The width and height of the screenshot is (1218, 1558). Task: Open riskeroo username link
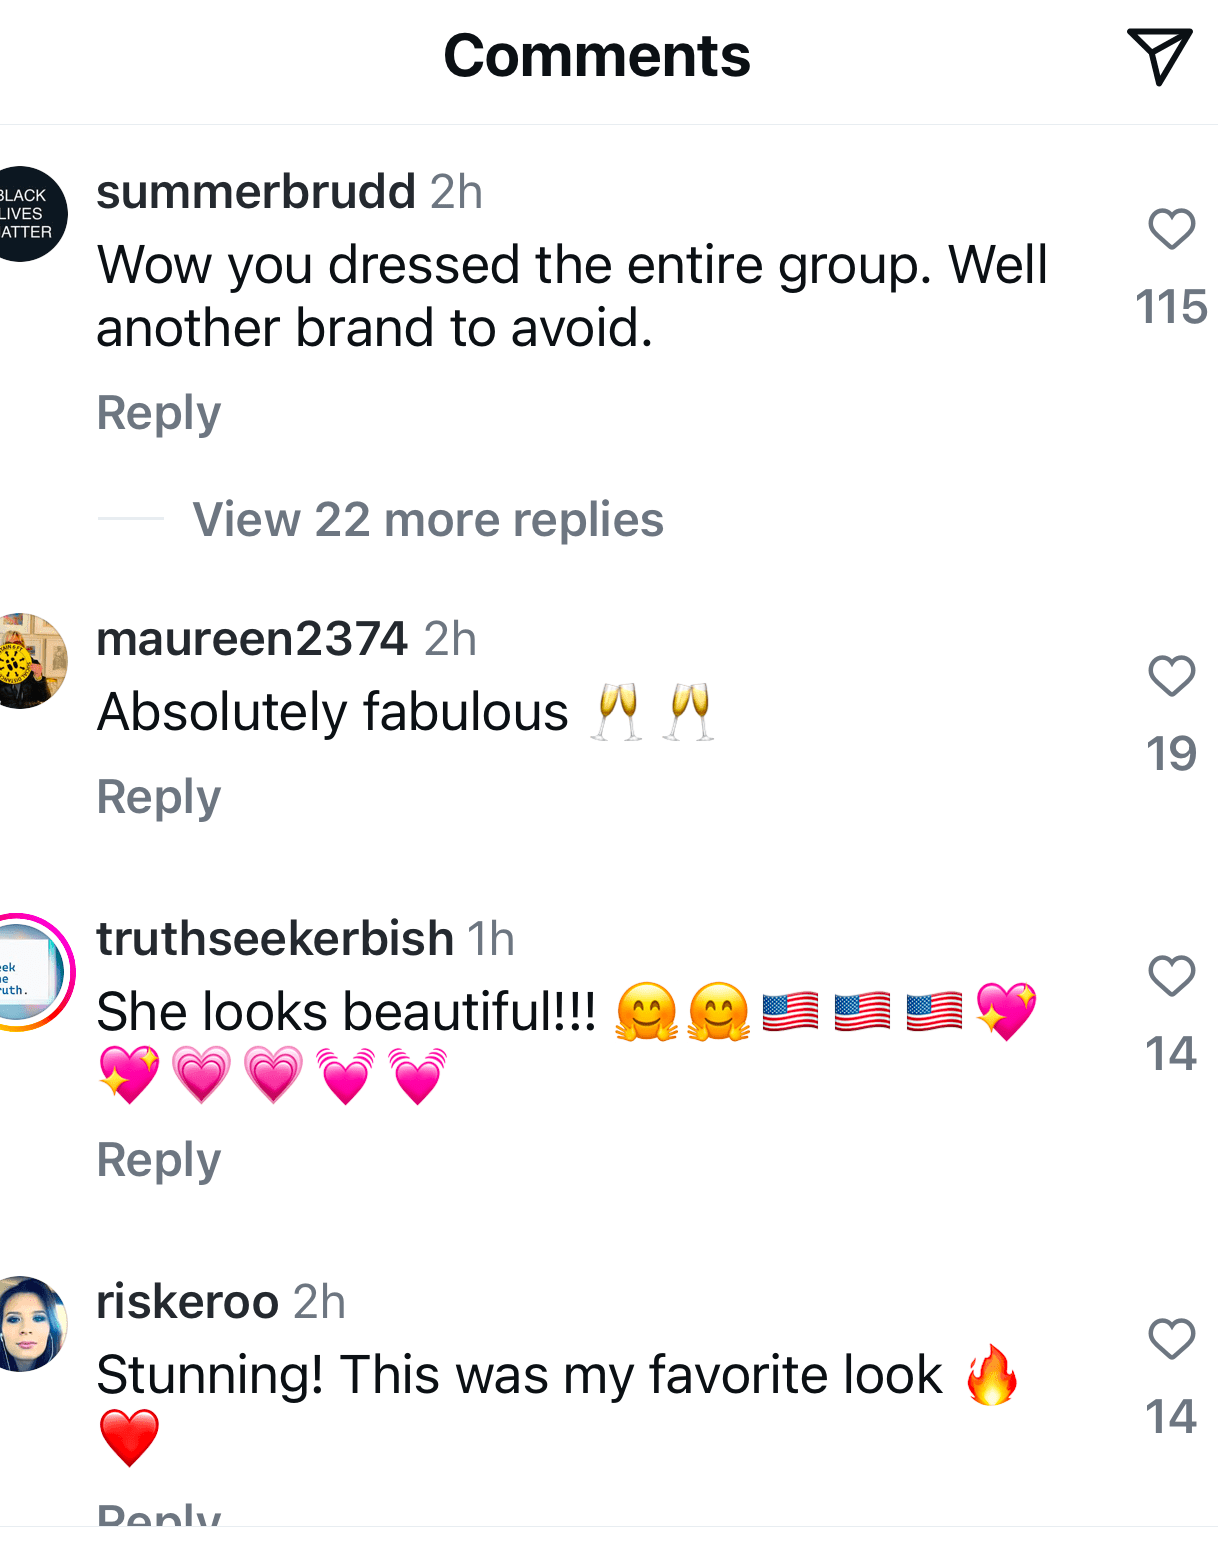click(x=187, y=1301)
